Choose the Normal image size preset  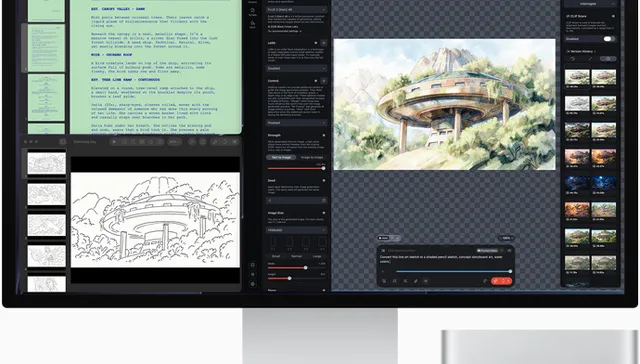coord(296,256)
